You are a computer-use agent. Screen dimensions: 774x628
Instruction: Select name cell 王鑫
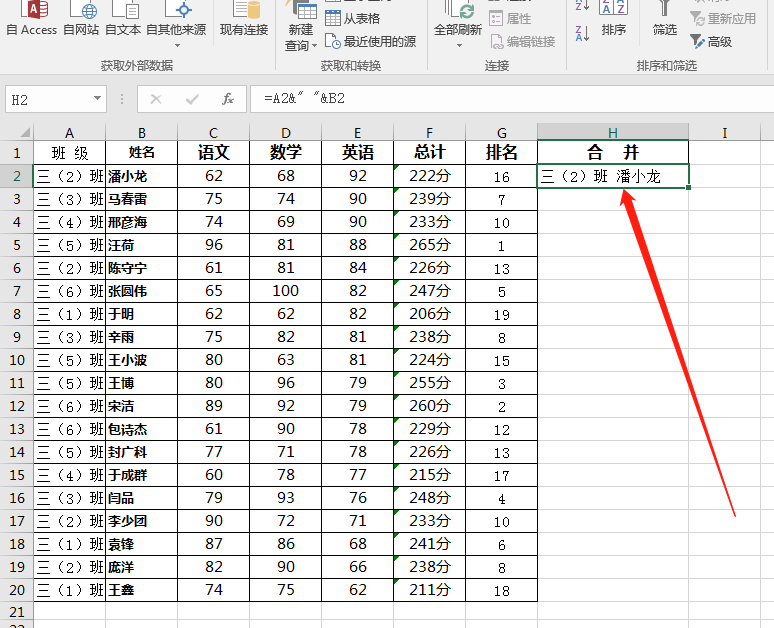[x=142, y=590]
